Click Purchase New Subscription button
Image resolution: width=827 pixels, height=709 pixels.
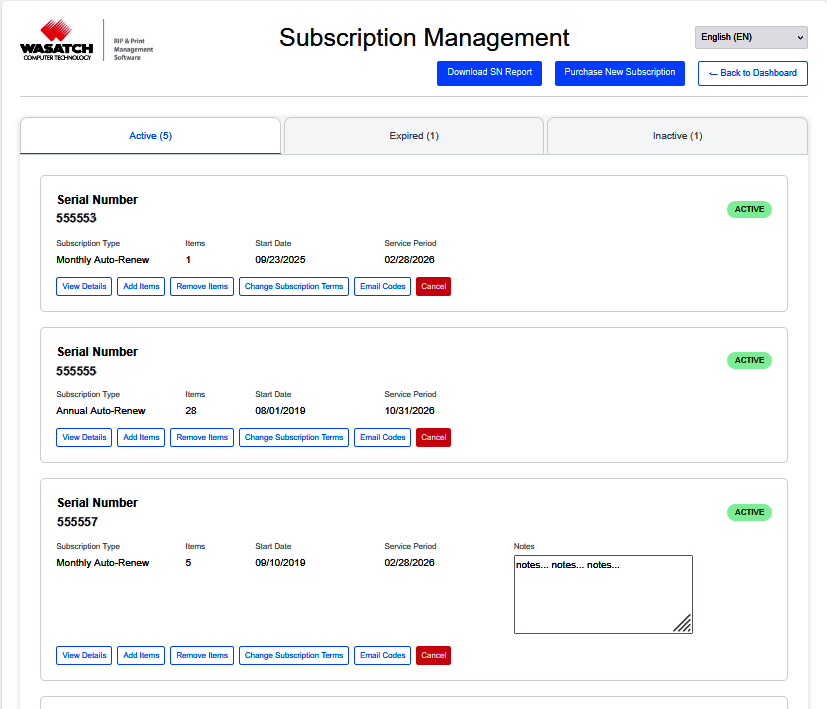(x=619, y=73)
